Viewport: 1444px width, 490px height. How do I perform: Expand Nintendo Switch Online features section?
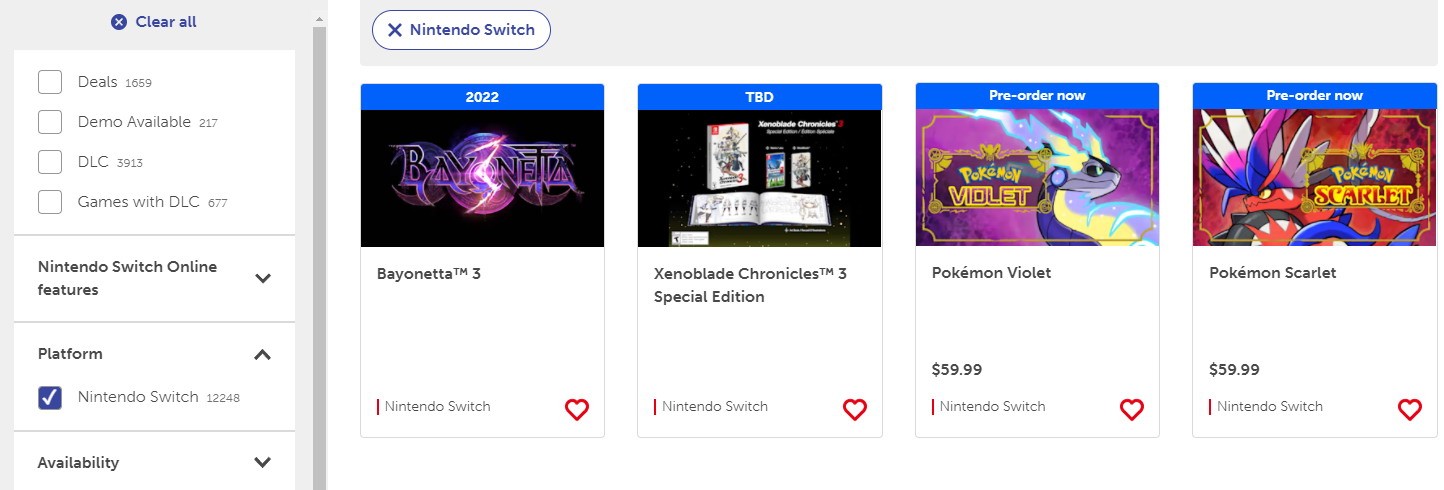pyautogui.click(x=263, y=279)
